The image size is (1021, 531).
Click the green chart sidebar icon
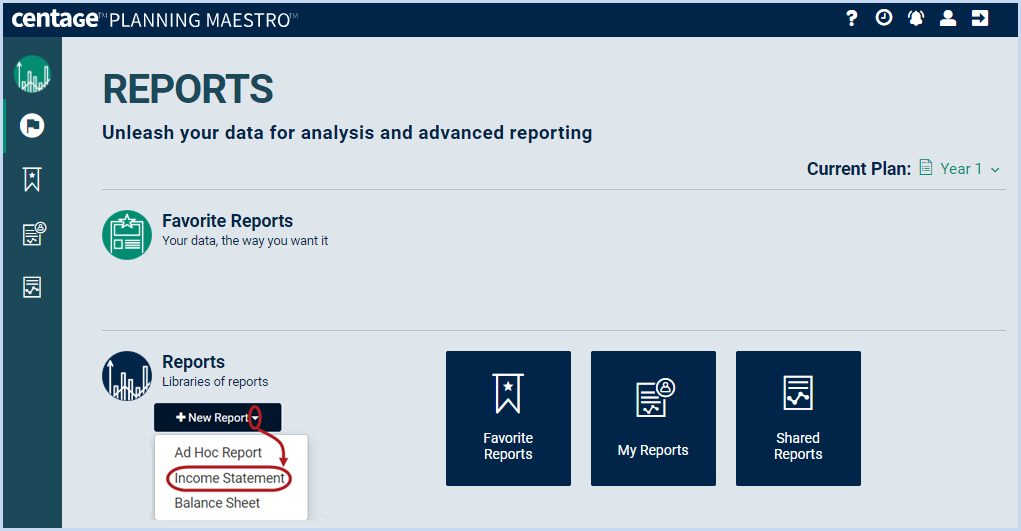[32, 74]
